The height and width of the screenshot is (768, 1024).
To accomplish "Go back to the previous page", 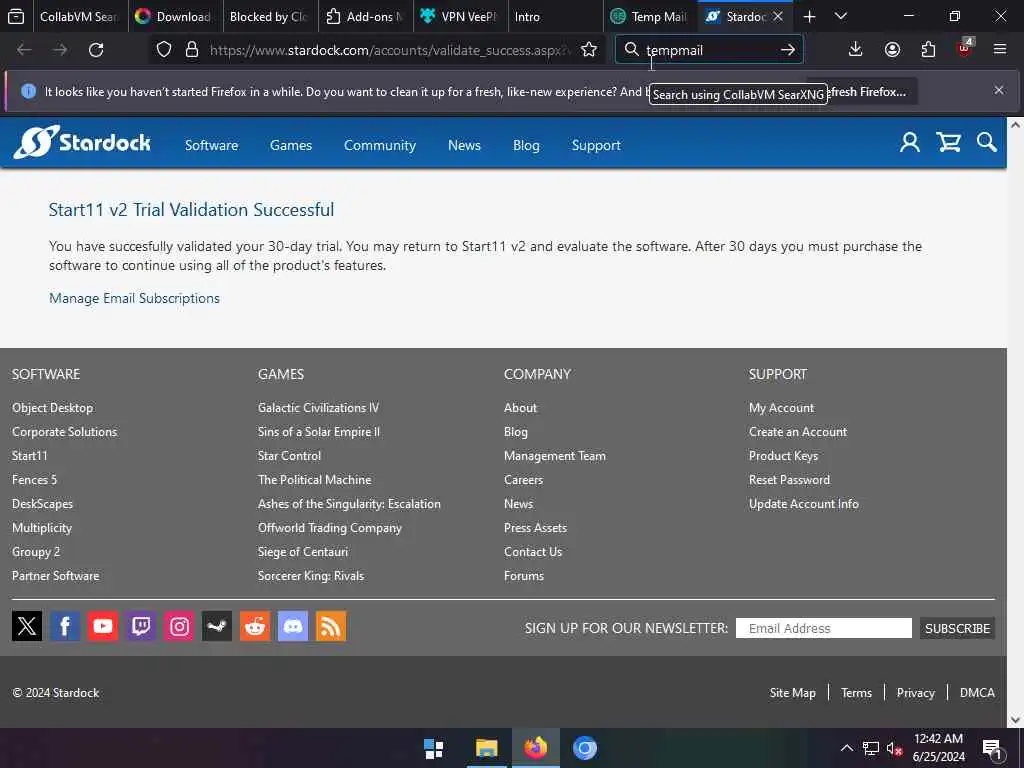I will tap(24, 50).
